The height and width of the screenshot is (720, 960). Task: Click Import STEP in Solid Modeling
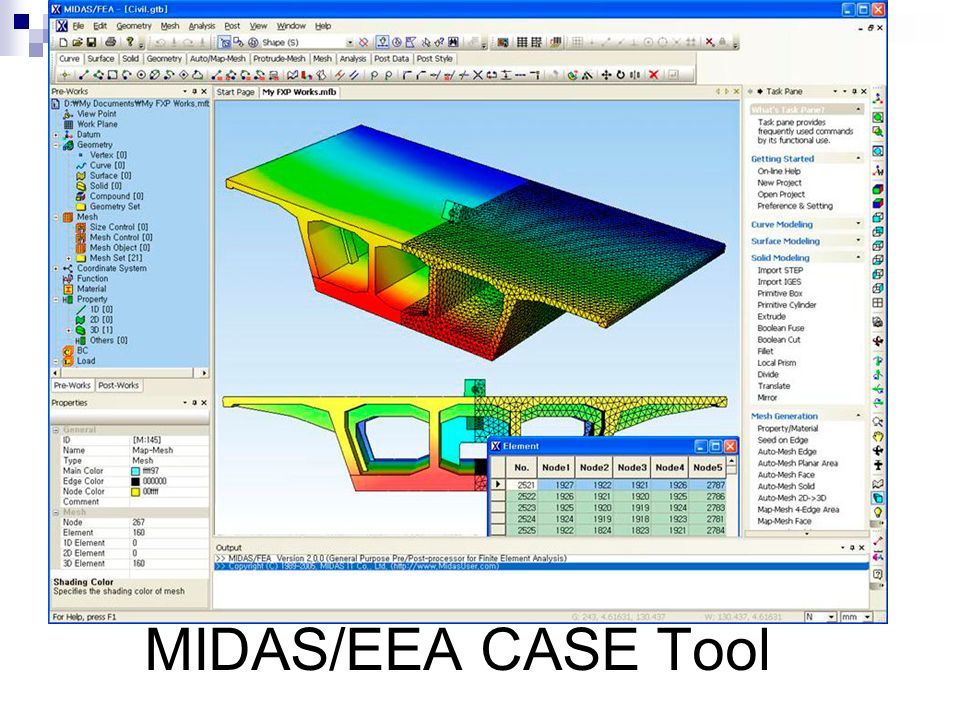coord(780,271)
